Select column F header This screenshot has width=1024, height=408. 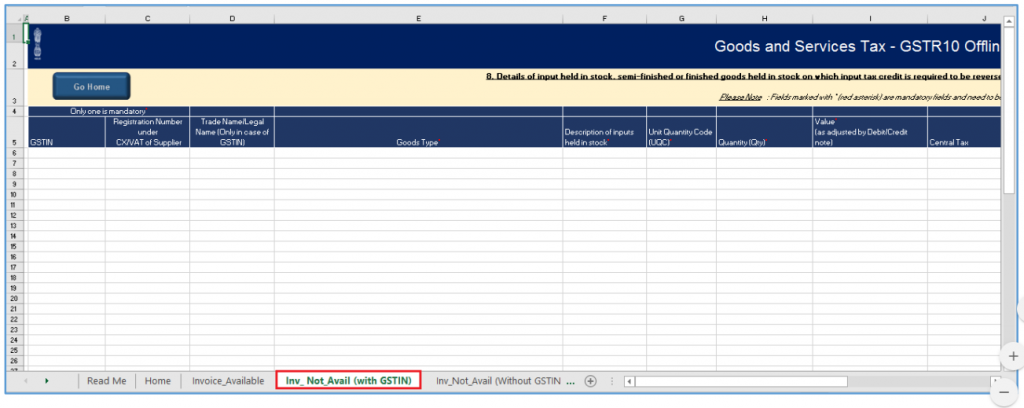(605, 19)
